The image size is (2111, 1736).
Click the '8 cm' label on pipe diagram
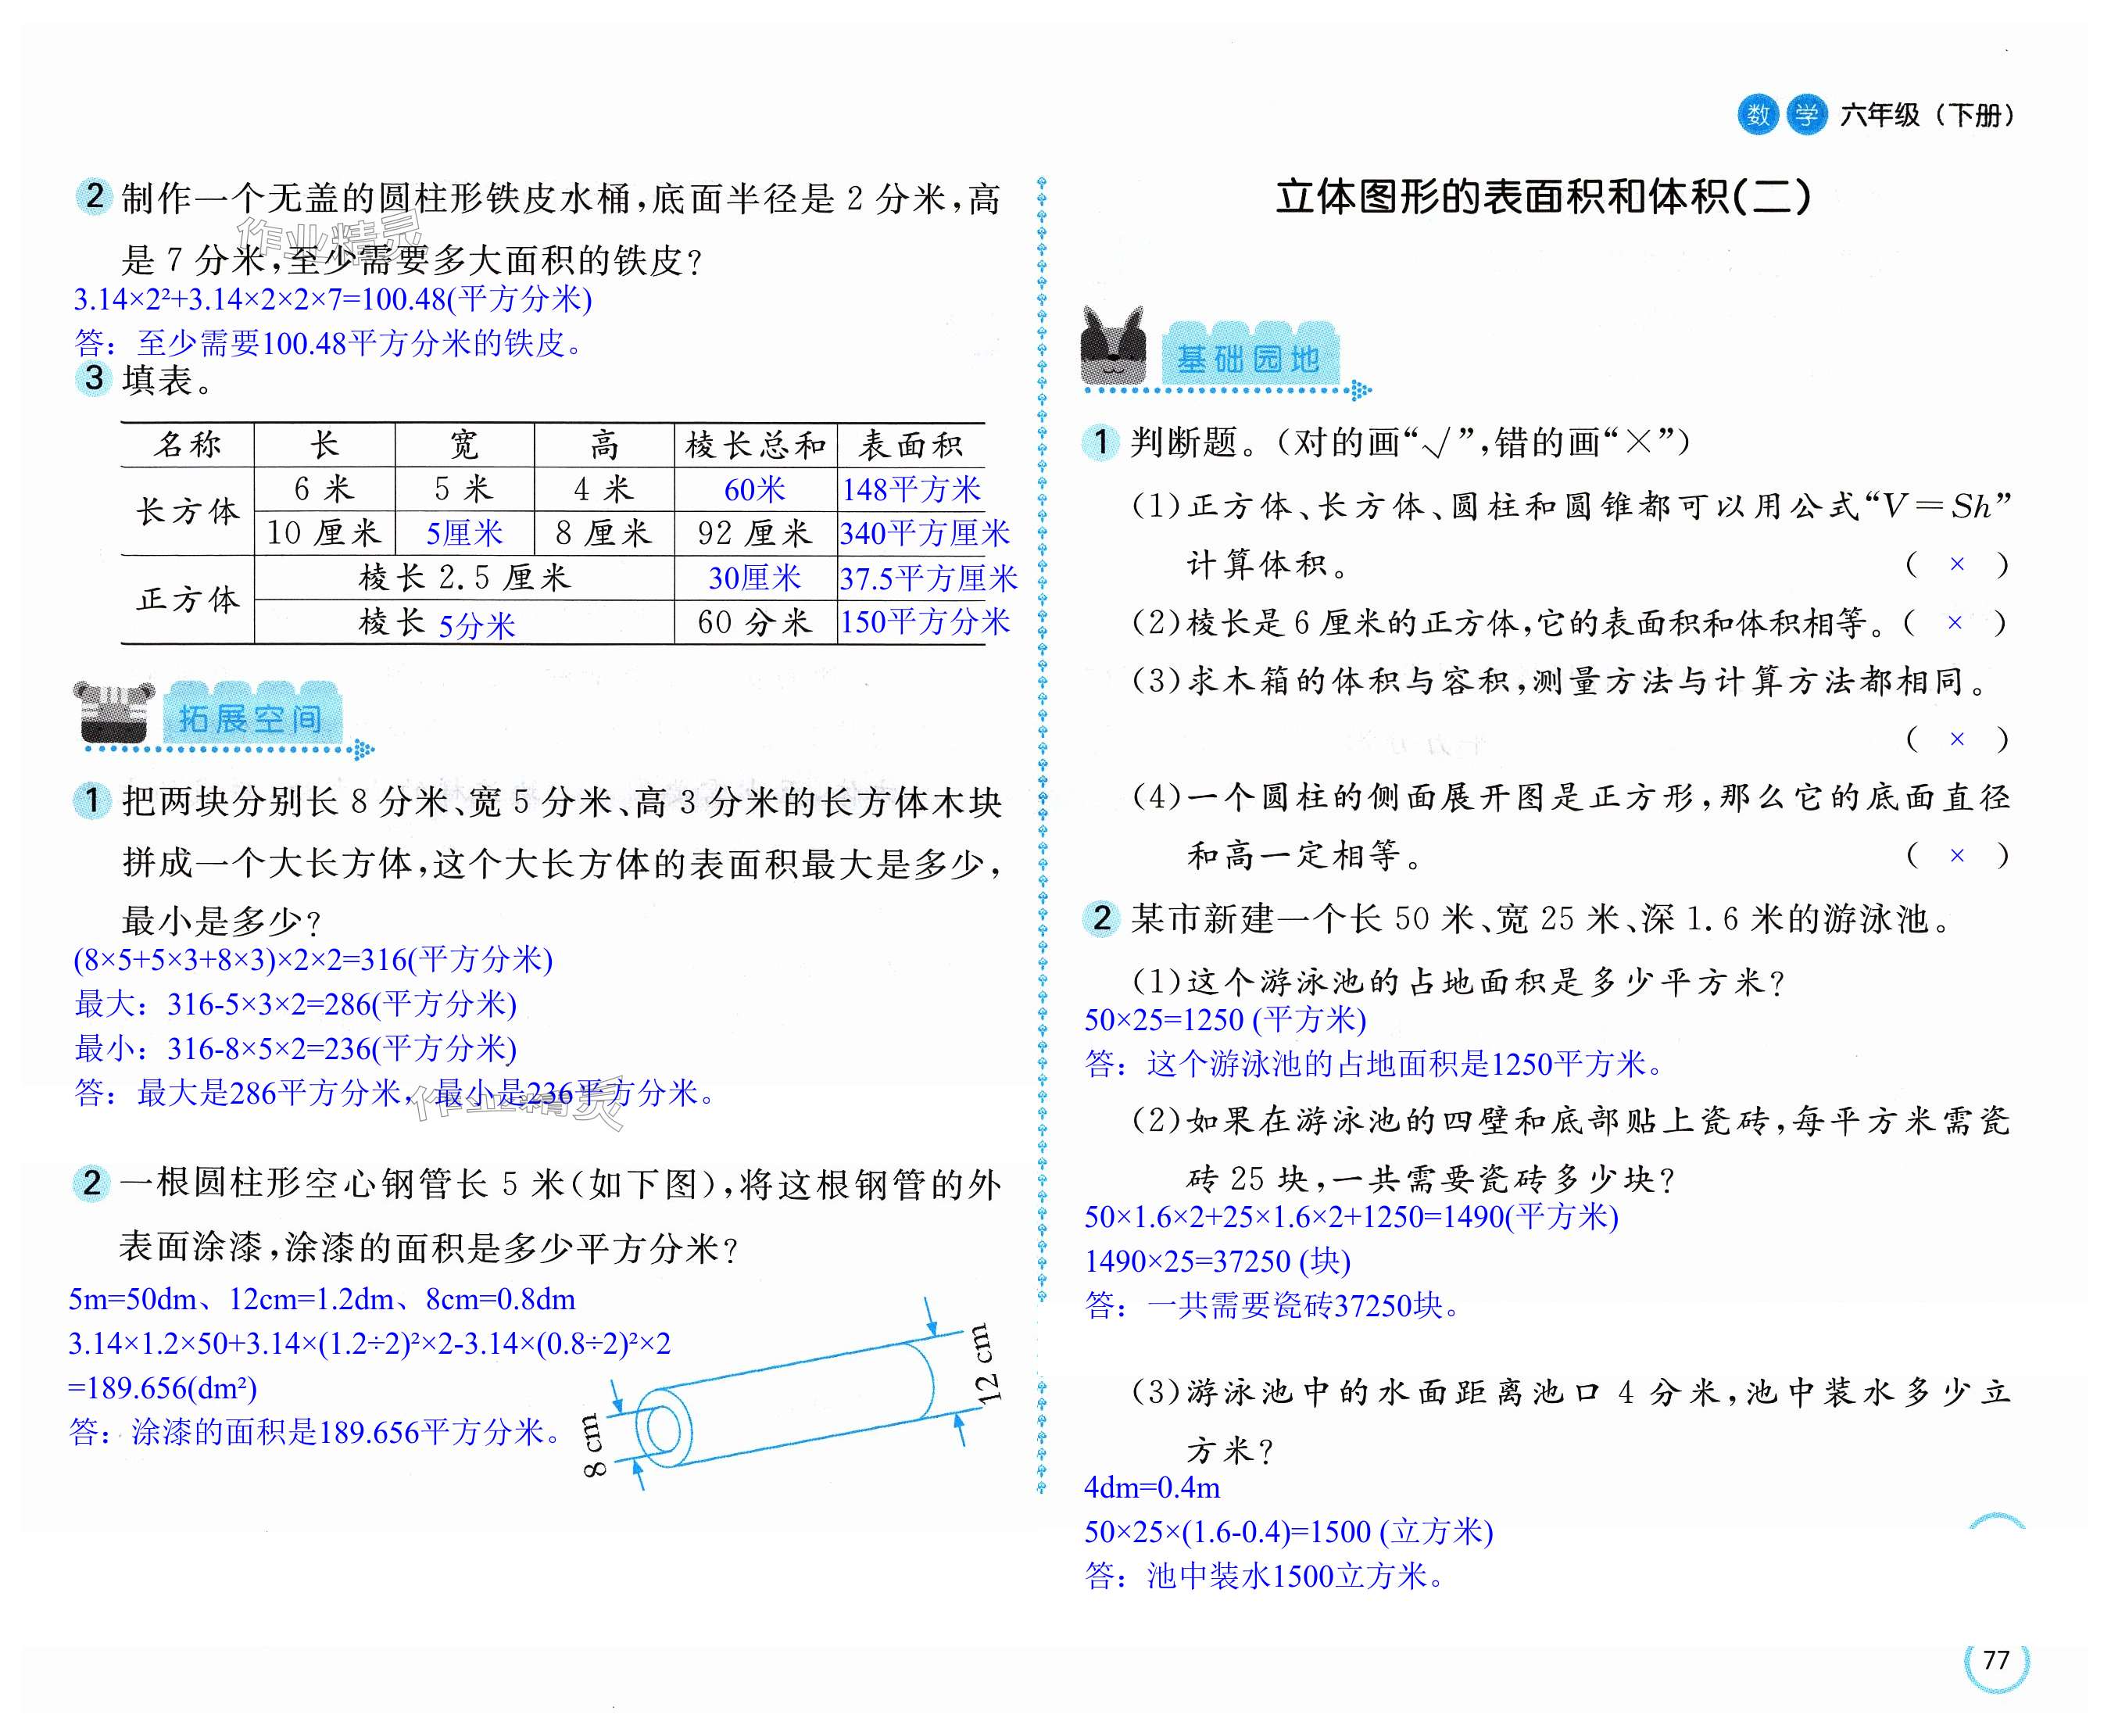tap(593, 1445)
